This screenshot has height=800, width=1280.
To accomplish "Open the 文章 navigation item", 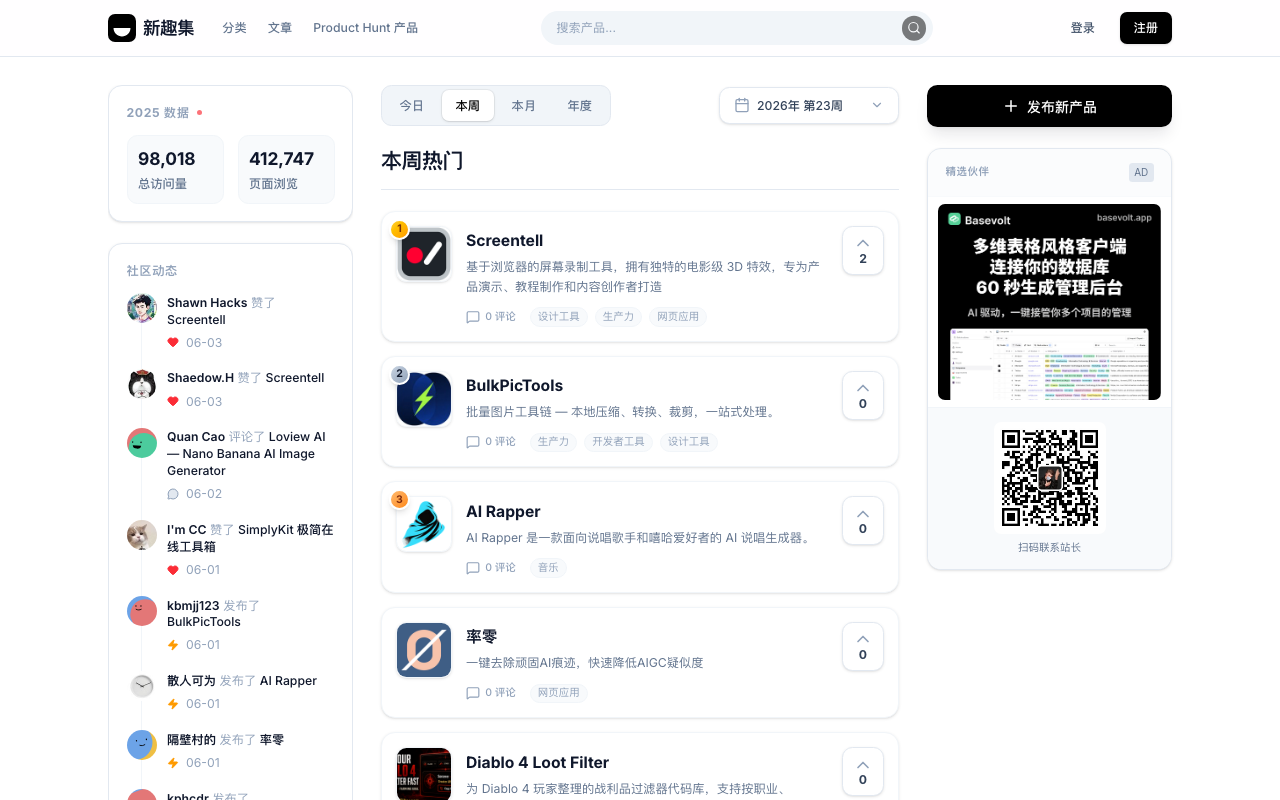I will tap(280, 28).
